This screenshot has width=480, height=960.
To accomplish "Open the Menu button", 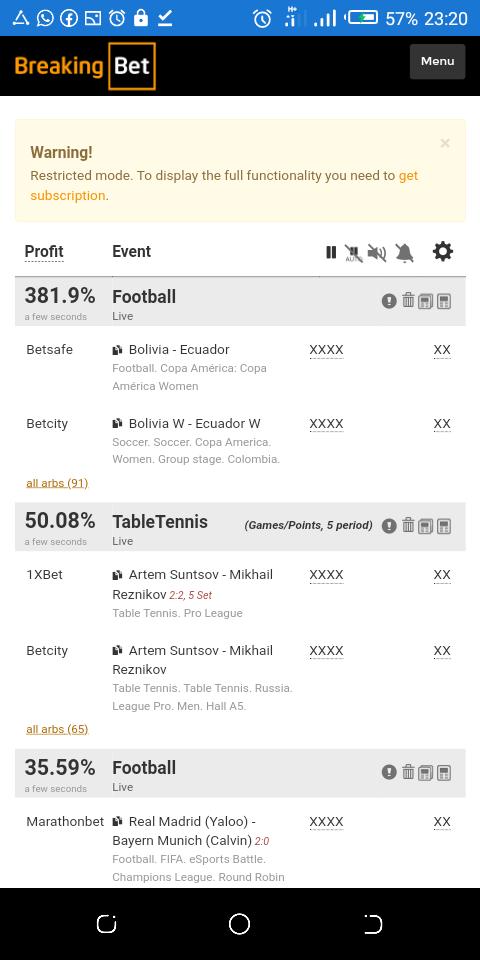I will [x=438, y=61].
